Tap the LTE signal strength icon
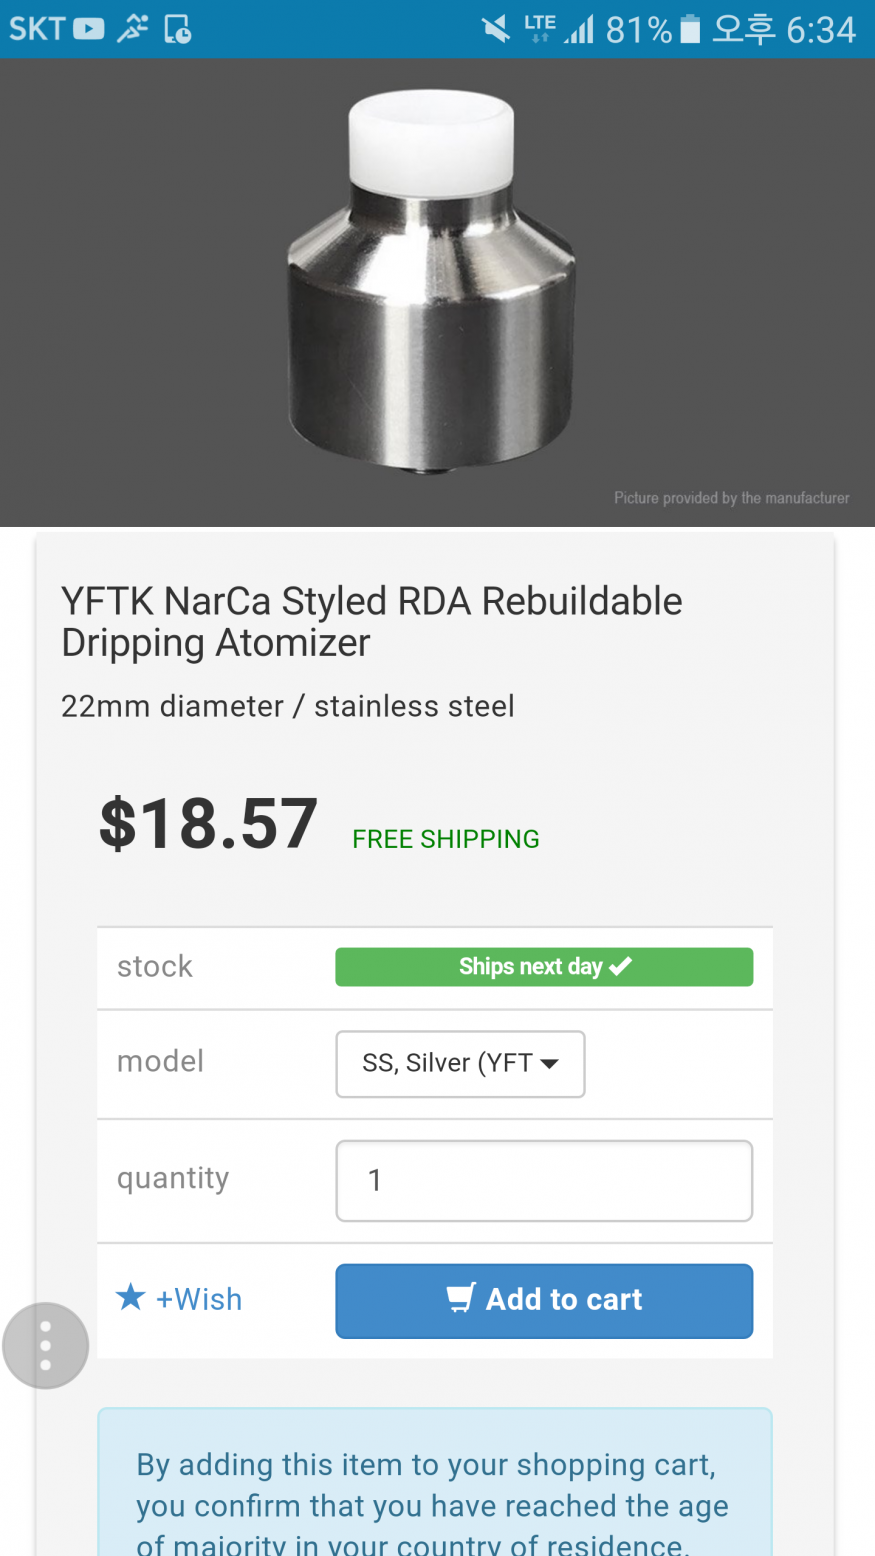 tap(578, 29)
